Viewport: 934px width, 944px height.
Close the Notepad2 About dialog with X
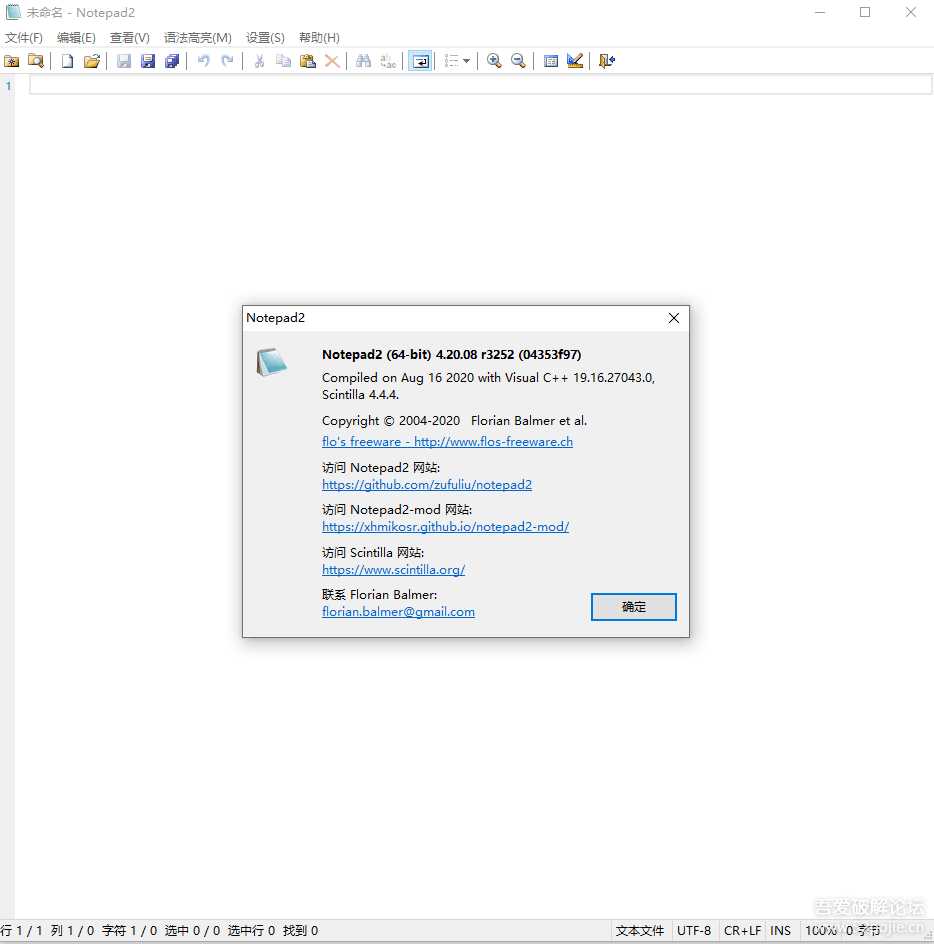point(674,318)
